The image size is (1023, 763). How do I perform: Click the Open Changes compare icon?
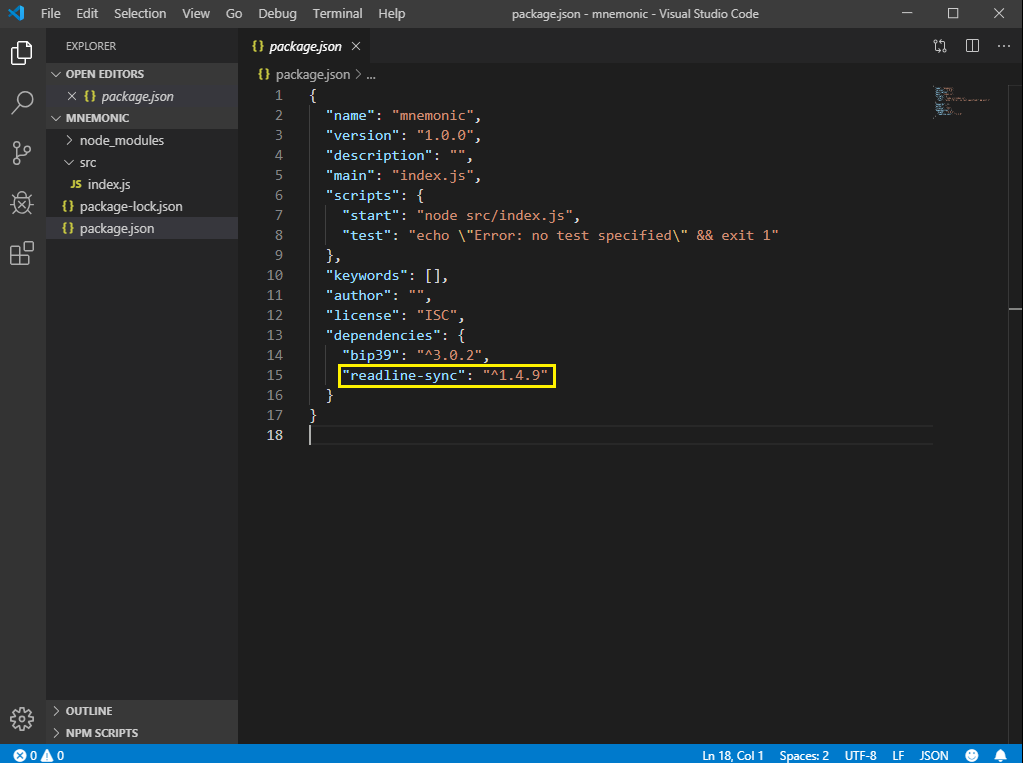[x=939, y=46]
